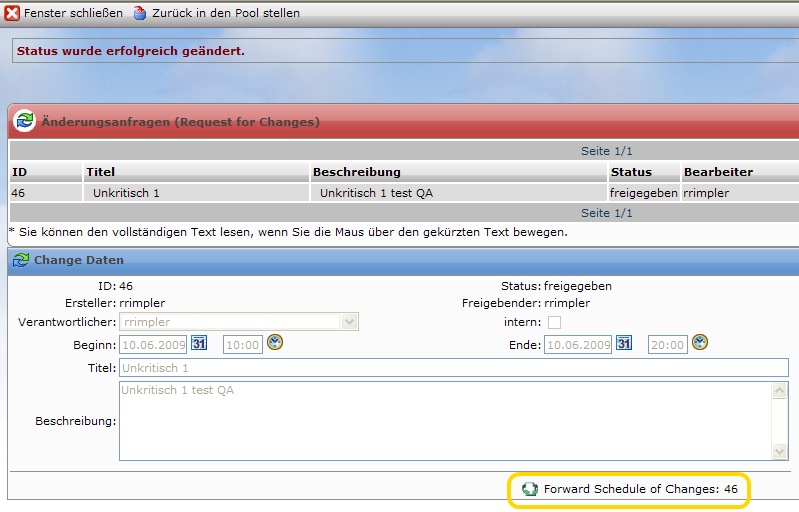The height and width of the screenshot is (512, 799).
Task: Sort by the Status column header
Action: (x=630, y=172)
